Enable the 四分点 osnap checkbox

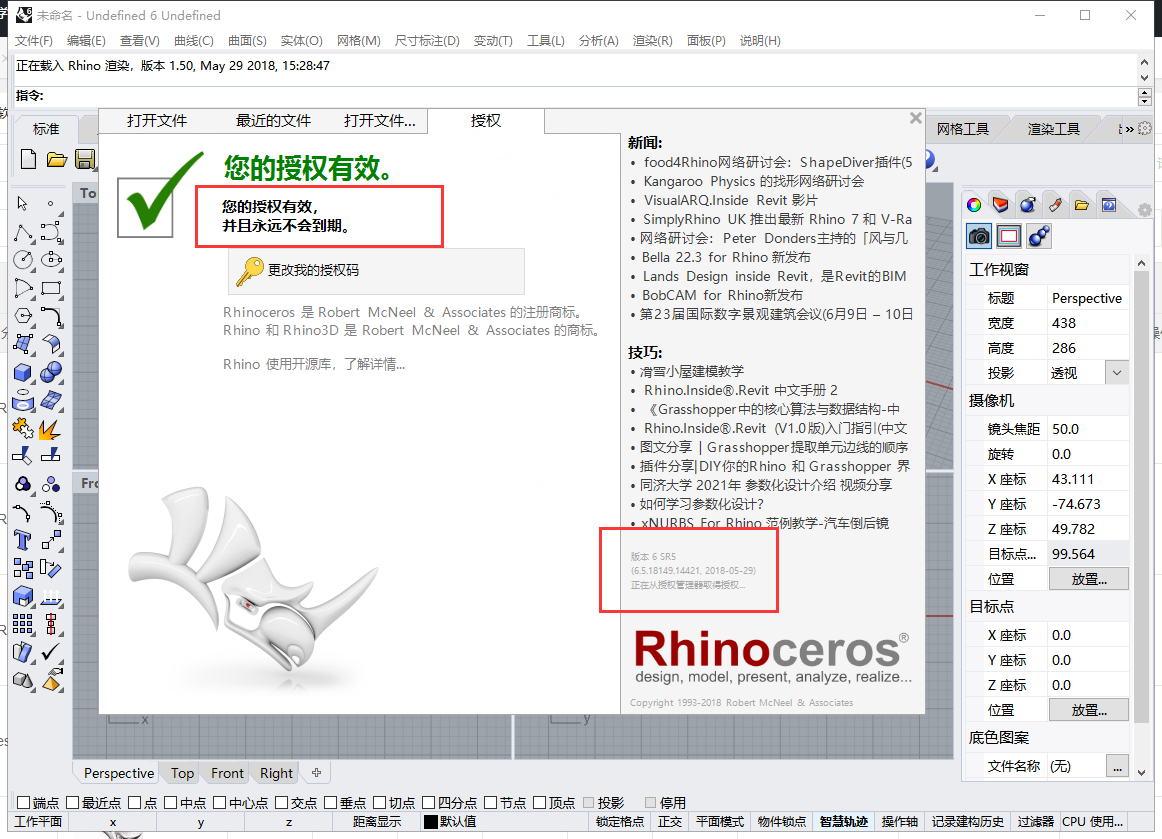point(428,803)
